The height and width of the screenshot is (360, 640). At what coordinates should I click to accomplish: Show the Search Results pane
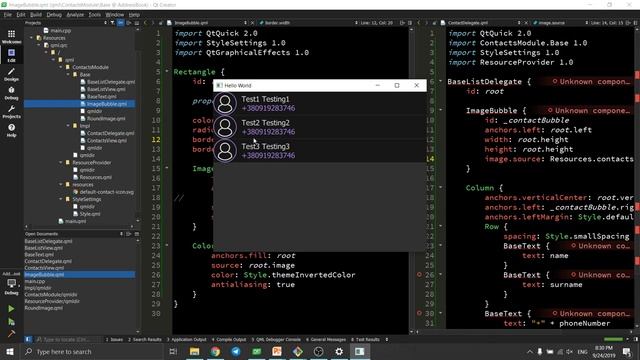pos(145,340)
